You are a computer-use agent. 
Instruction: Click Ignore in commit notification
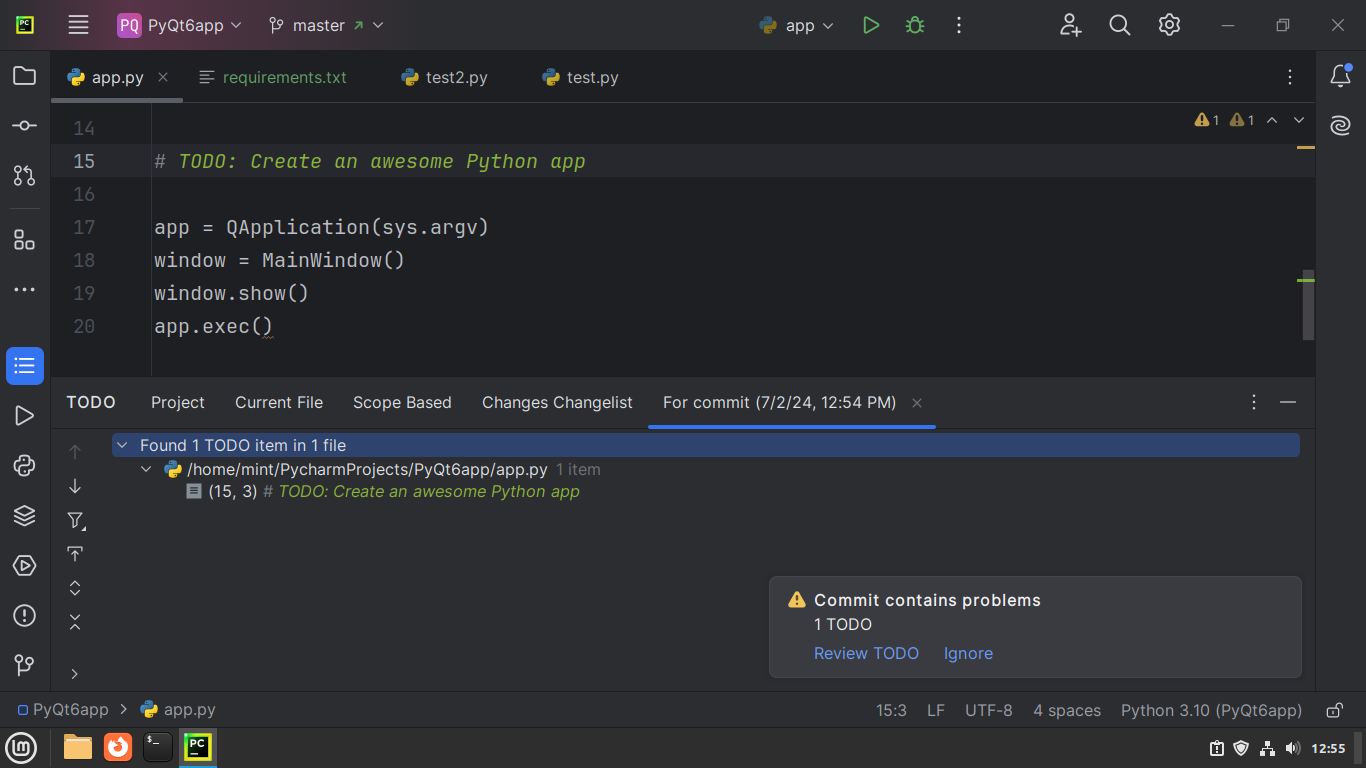pyautogui.click(x=968, y=653)
